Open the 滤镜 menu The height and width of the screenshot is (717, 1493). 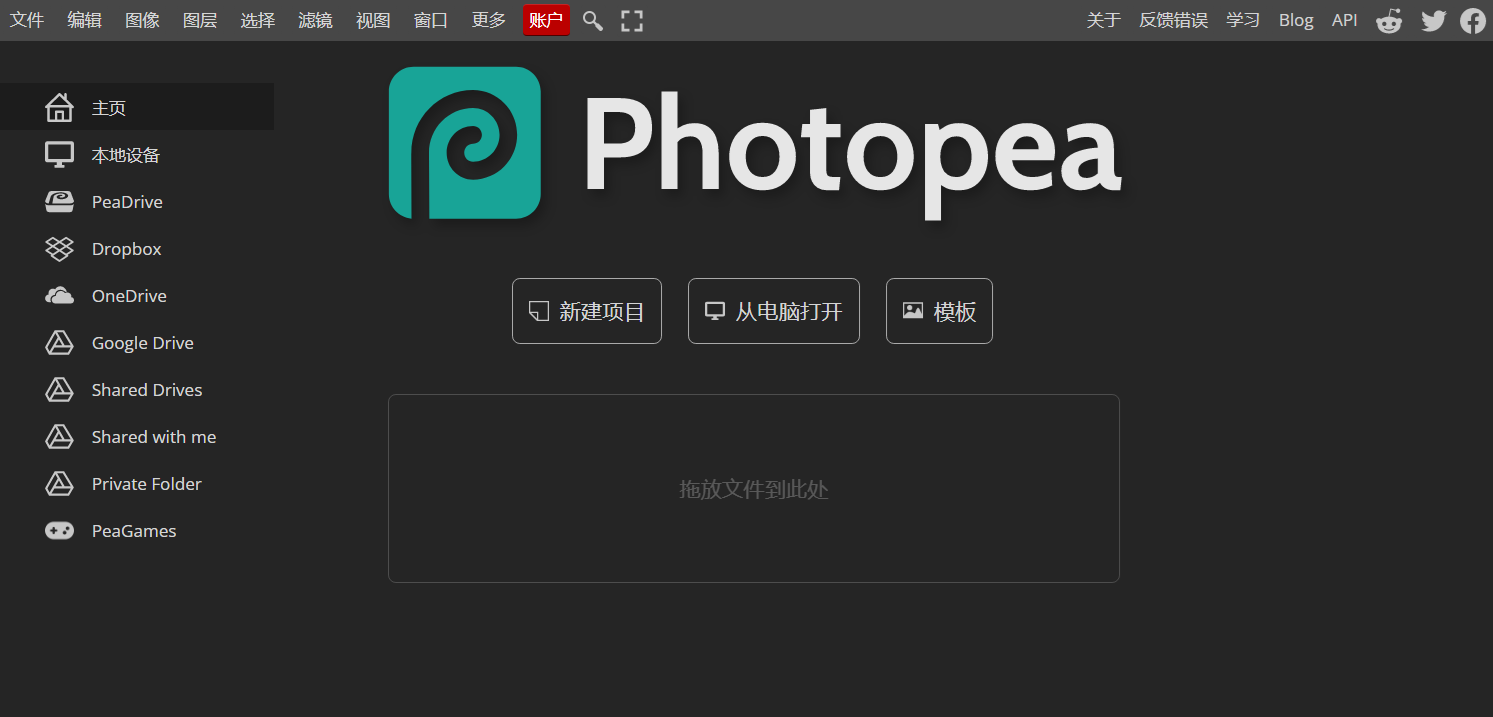pos(316,20)
